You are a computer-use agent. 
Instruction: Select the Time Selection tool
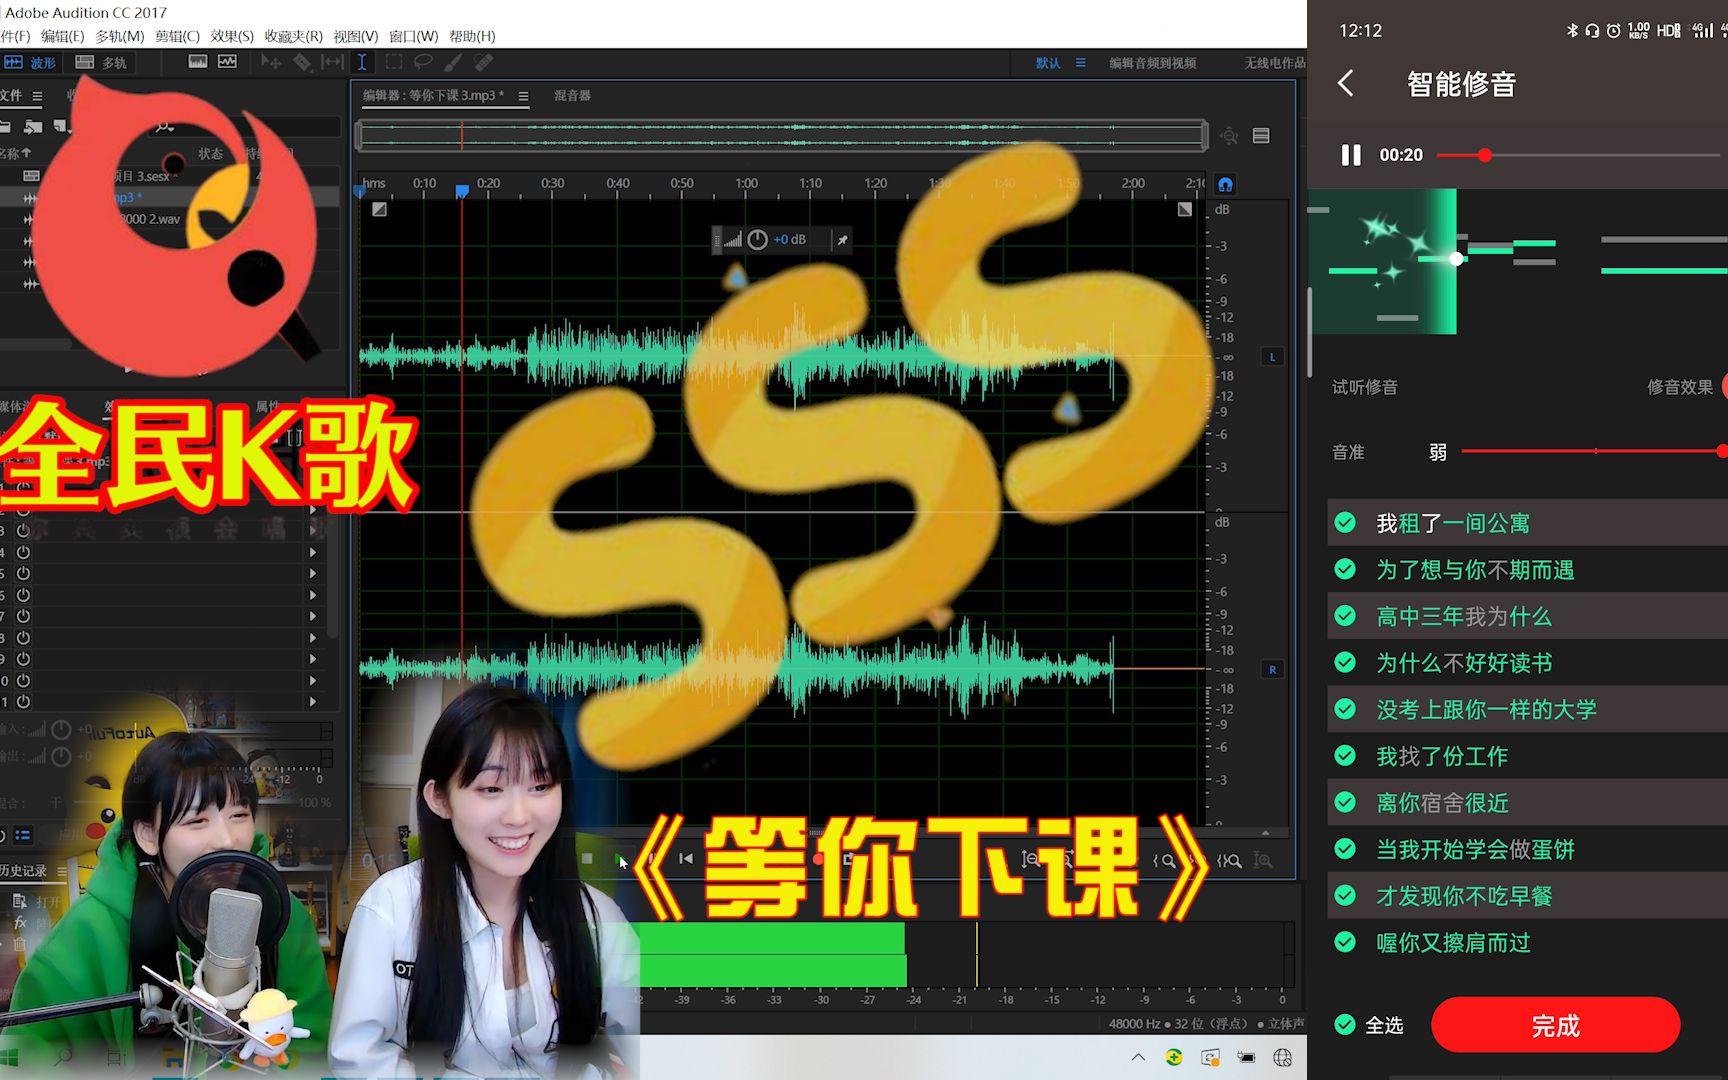[362, 62]
